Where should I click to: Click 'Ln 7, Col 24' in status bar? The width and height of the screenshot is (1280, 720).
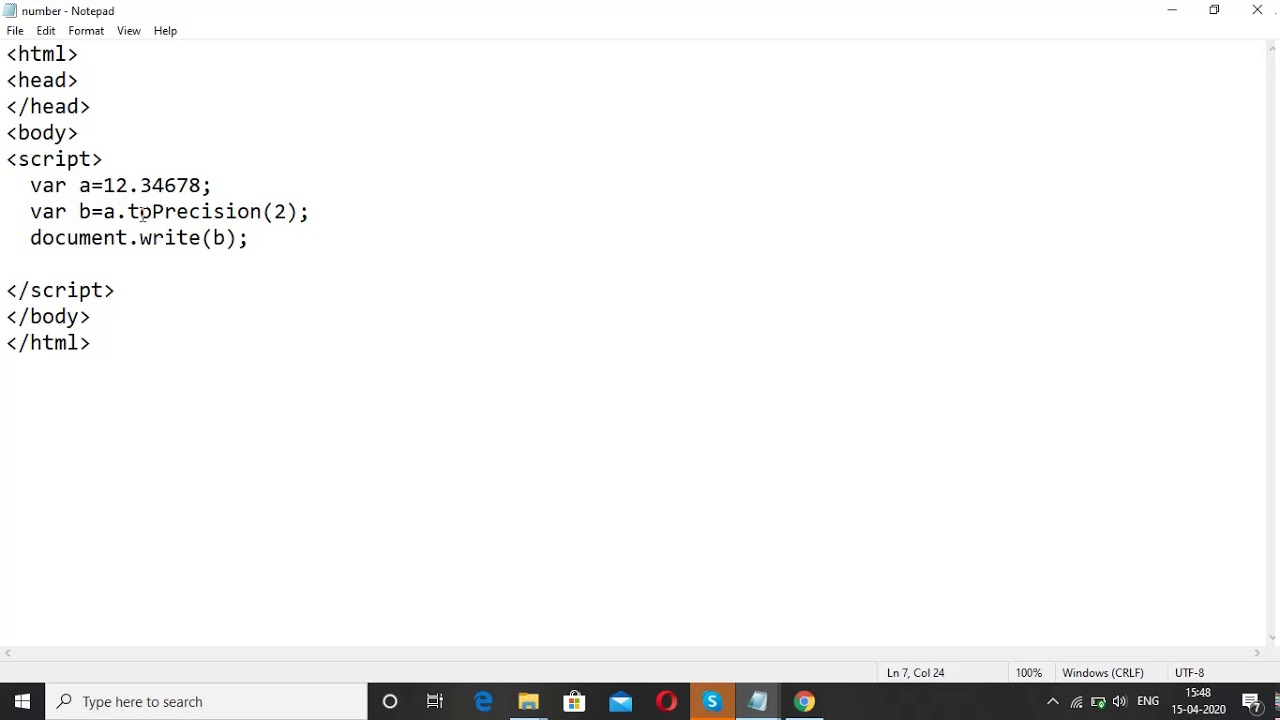click(915, 673)
